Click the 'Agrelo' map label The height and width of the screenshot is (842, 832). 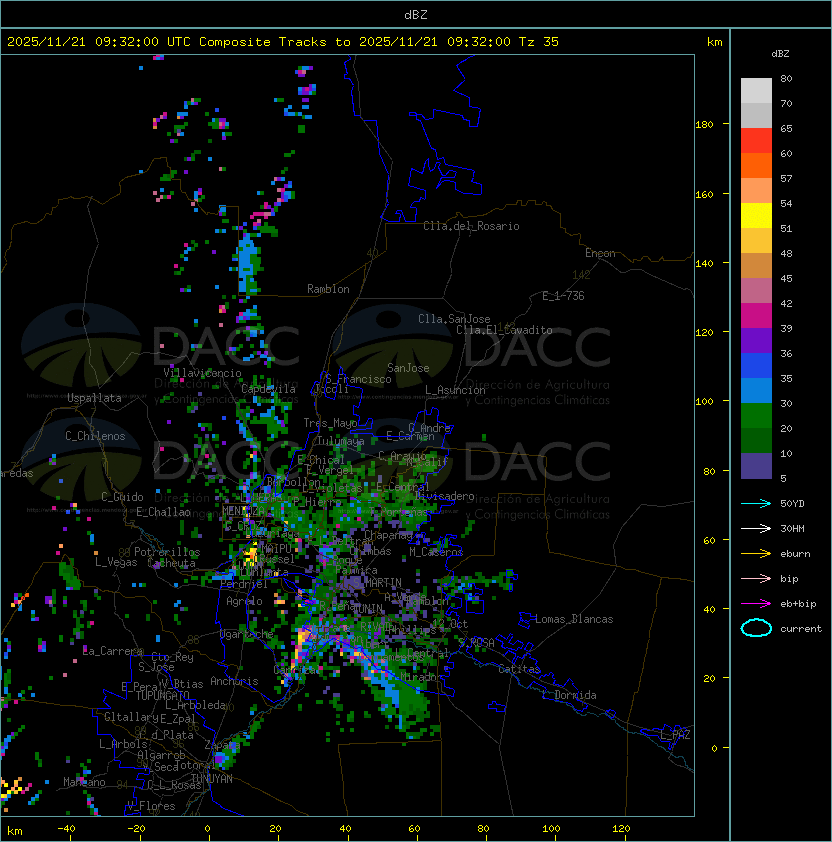click(x=244, y=601)
